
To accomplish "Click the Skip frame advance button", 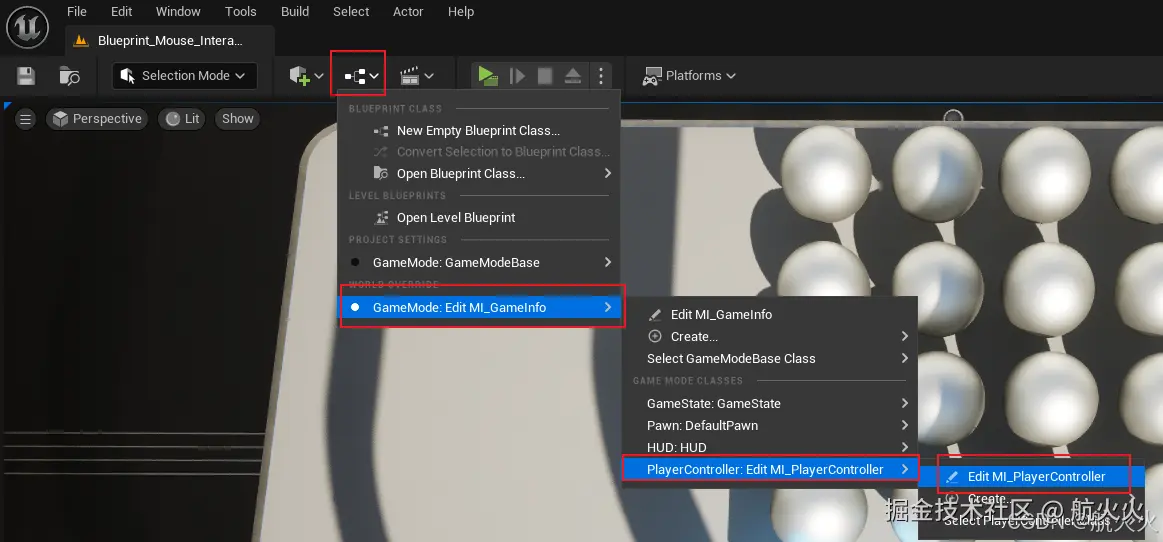I will 518,76.
